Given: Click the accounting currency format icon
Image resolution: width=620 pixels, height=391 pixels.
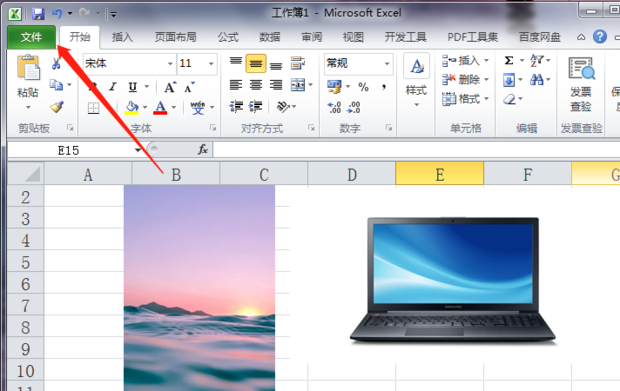Looking at the screenshot, I should 334,87.
